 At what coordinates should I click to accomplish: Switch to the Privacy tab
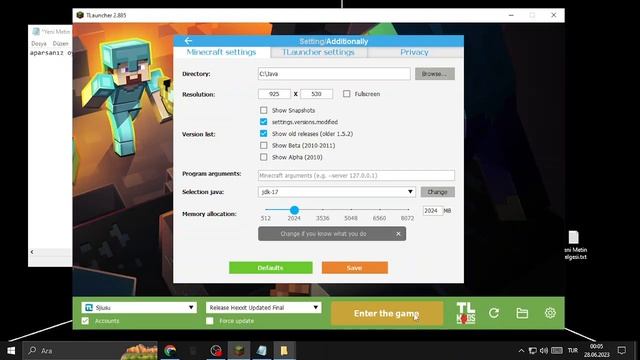(x=414, y=52)
